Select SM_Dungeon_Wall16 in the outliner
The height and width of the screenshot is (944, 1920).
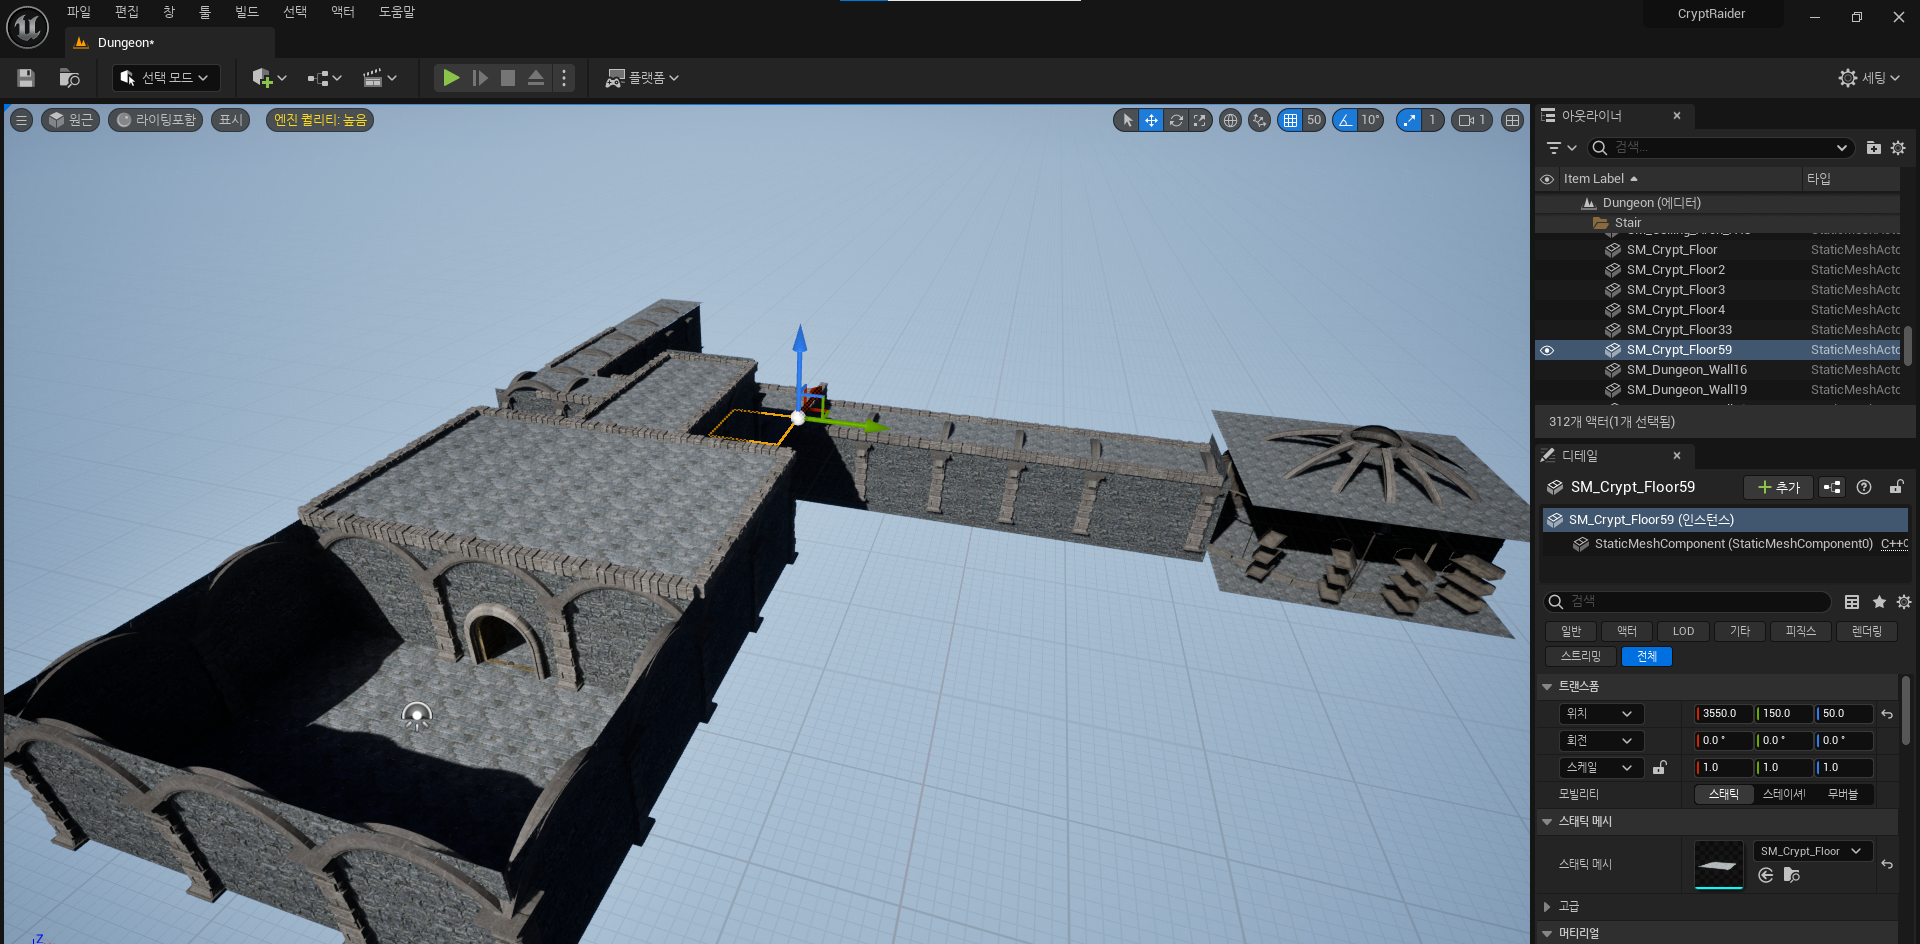(1718, 370)
